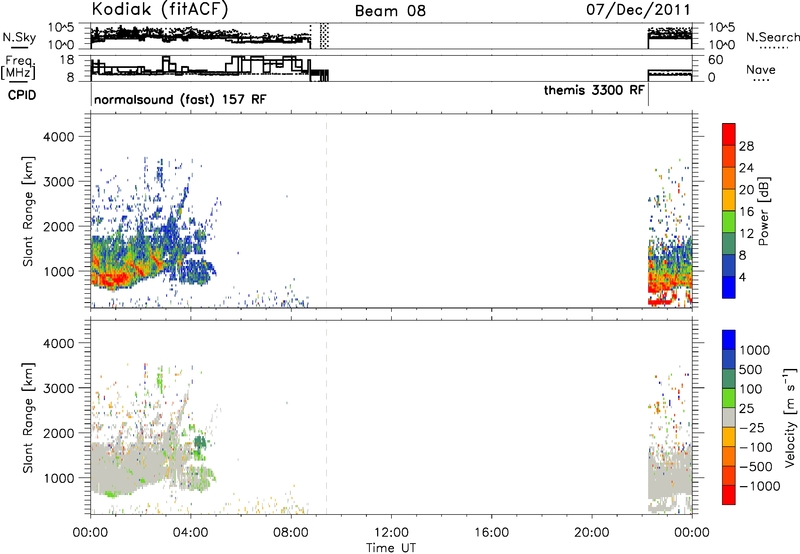Screen dimensions: 800x554
Task: Click the "Time UT" axis title
Action: 391,548
